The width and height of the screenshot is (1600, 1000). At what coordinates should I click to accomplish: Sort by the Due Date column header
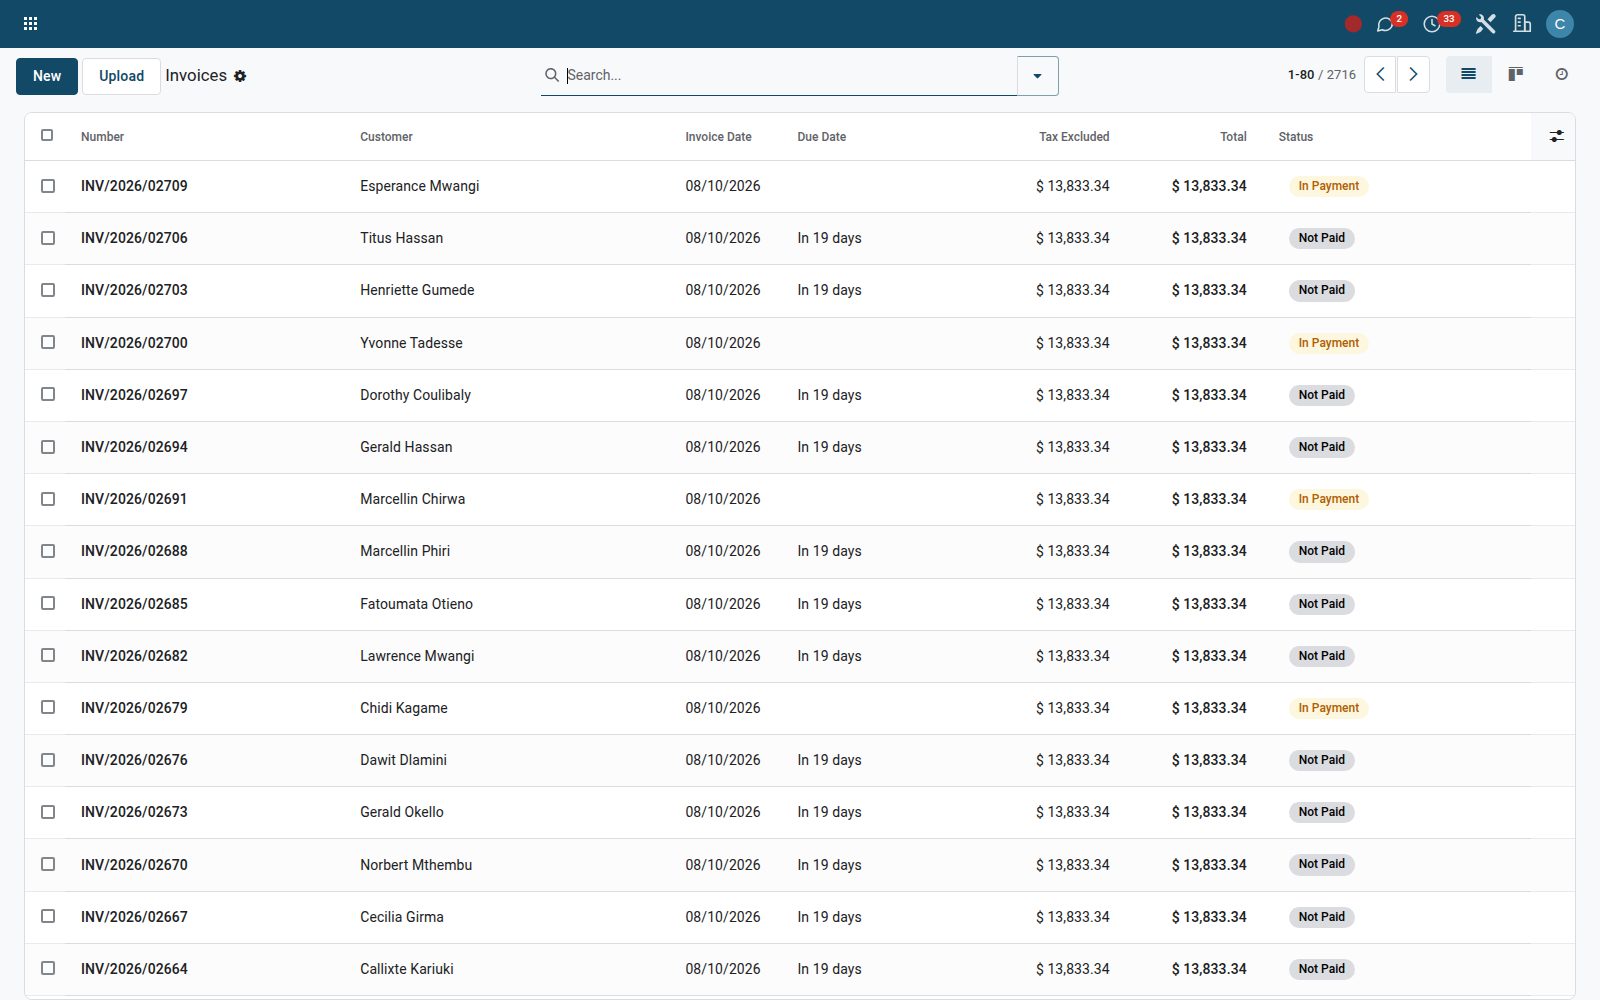click(821, 137)
